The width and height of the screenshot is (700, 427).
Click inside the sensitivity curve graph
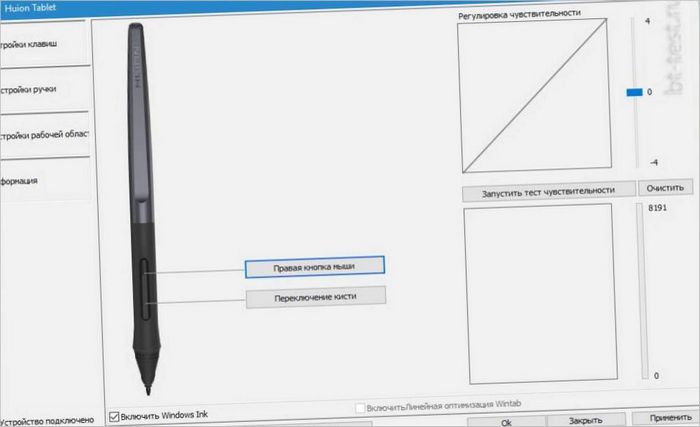[x=534, y=96]
